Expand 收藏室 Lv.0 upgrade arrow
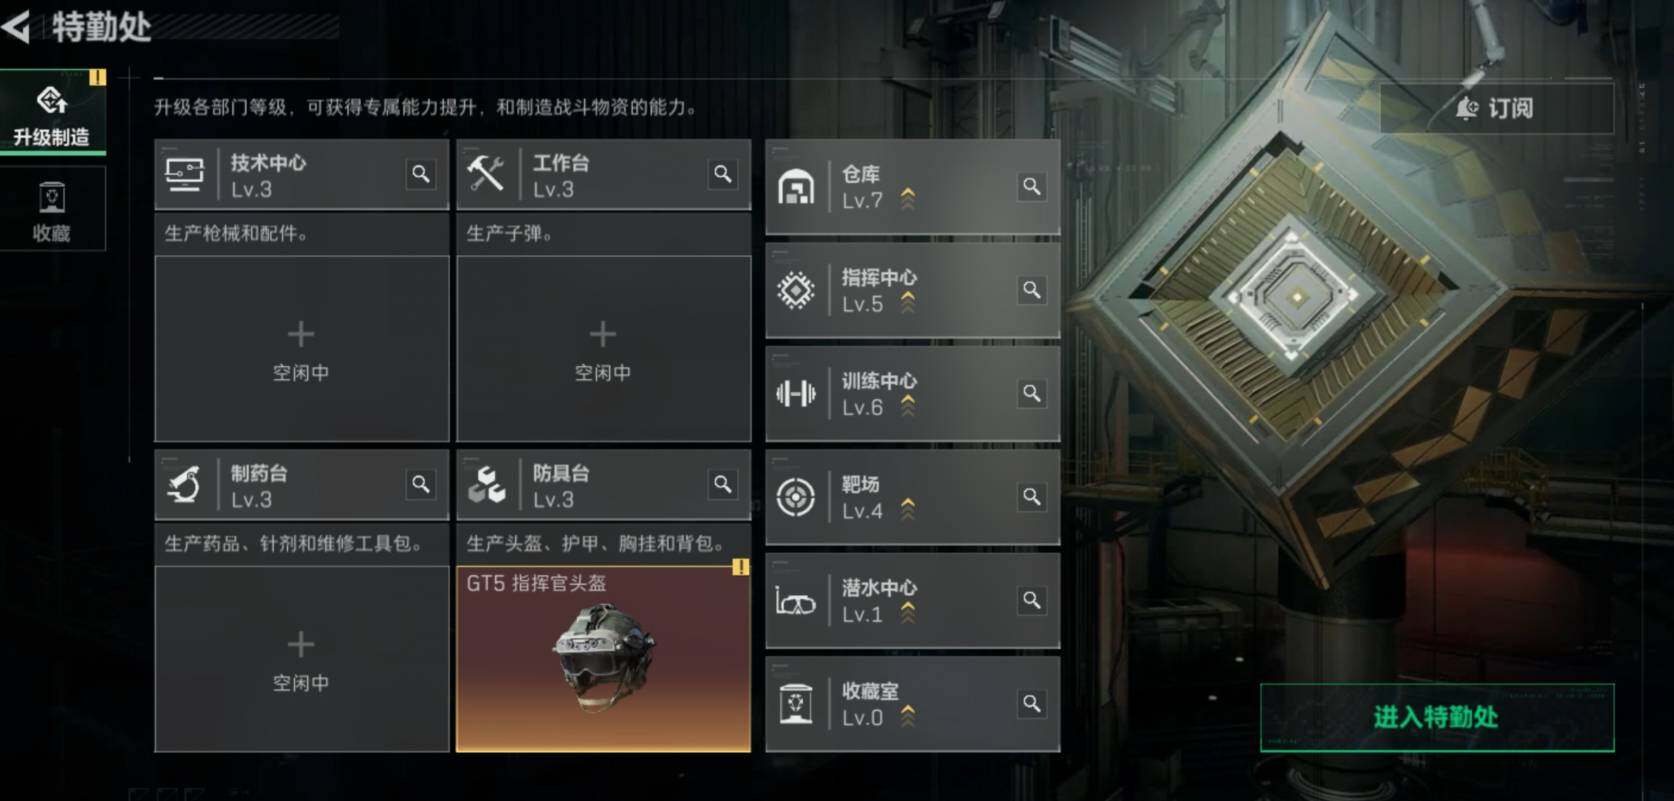The height and width of the screenshot is (801, 1674). click(x=908, y=715)
